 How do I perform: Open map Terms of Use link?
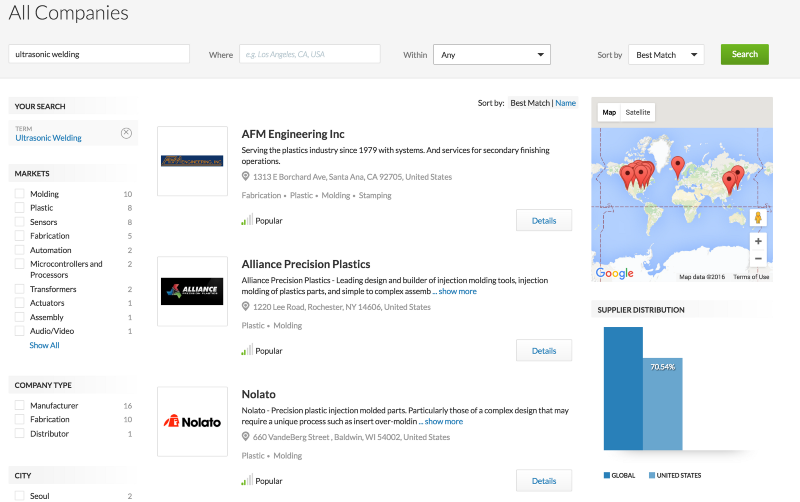pos(751,277)
